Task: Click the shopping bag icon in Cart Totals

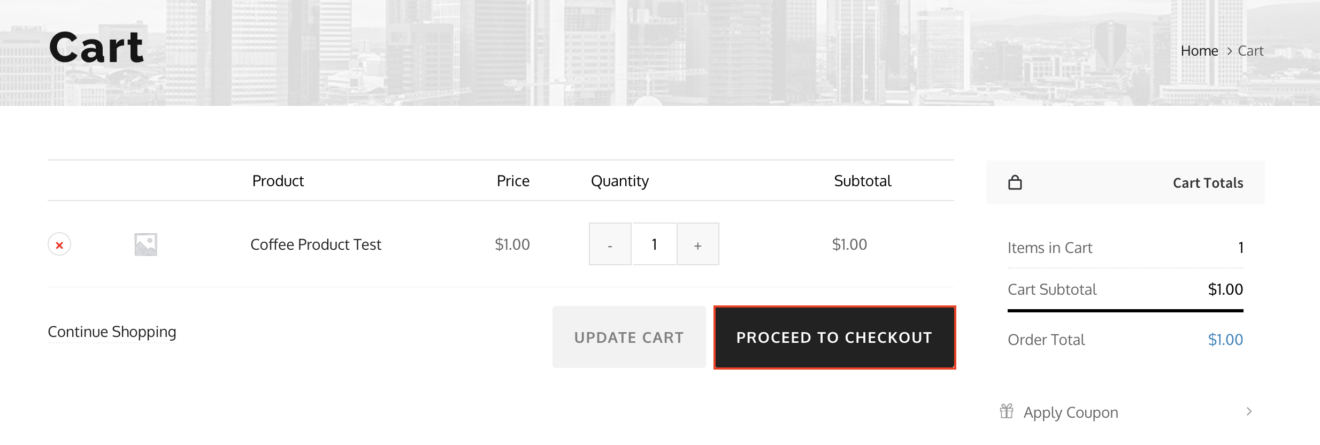Action: (1015, 183)
